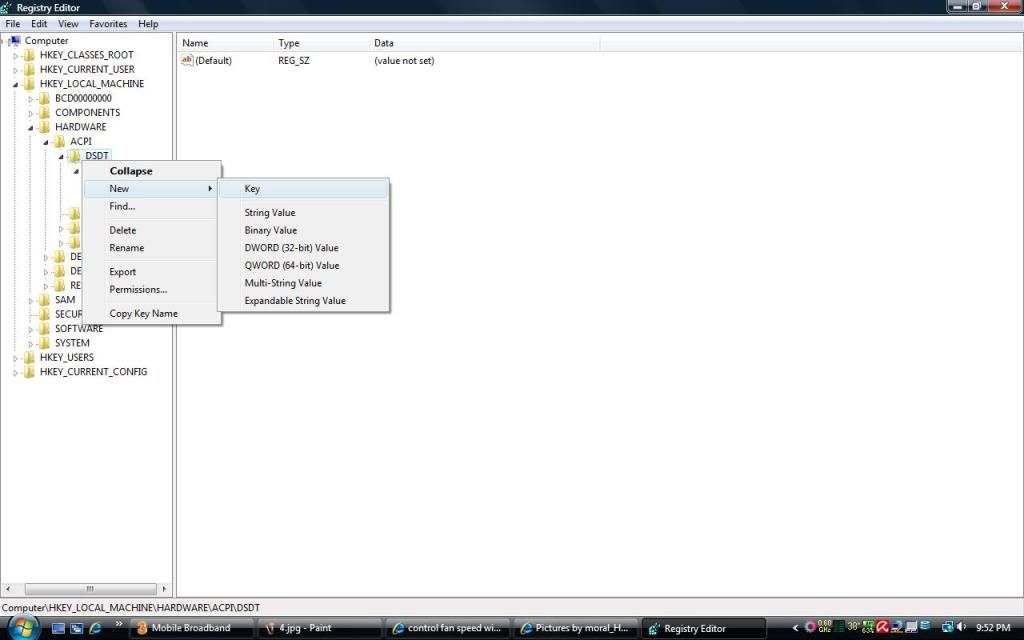This screenshot has width=1024, height=640.
Task: Open the File menu
Action: (x=12, y=24)
